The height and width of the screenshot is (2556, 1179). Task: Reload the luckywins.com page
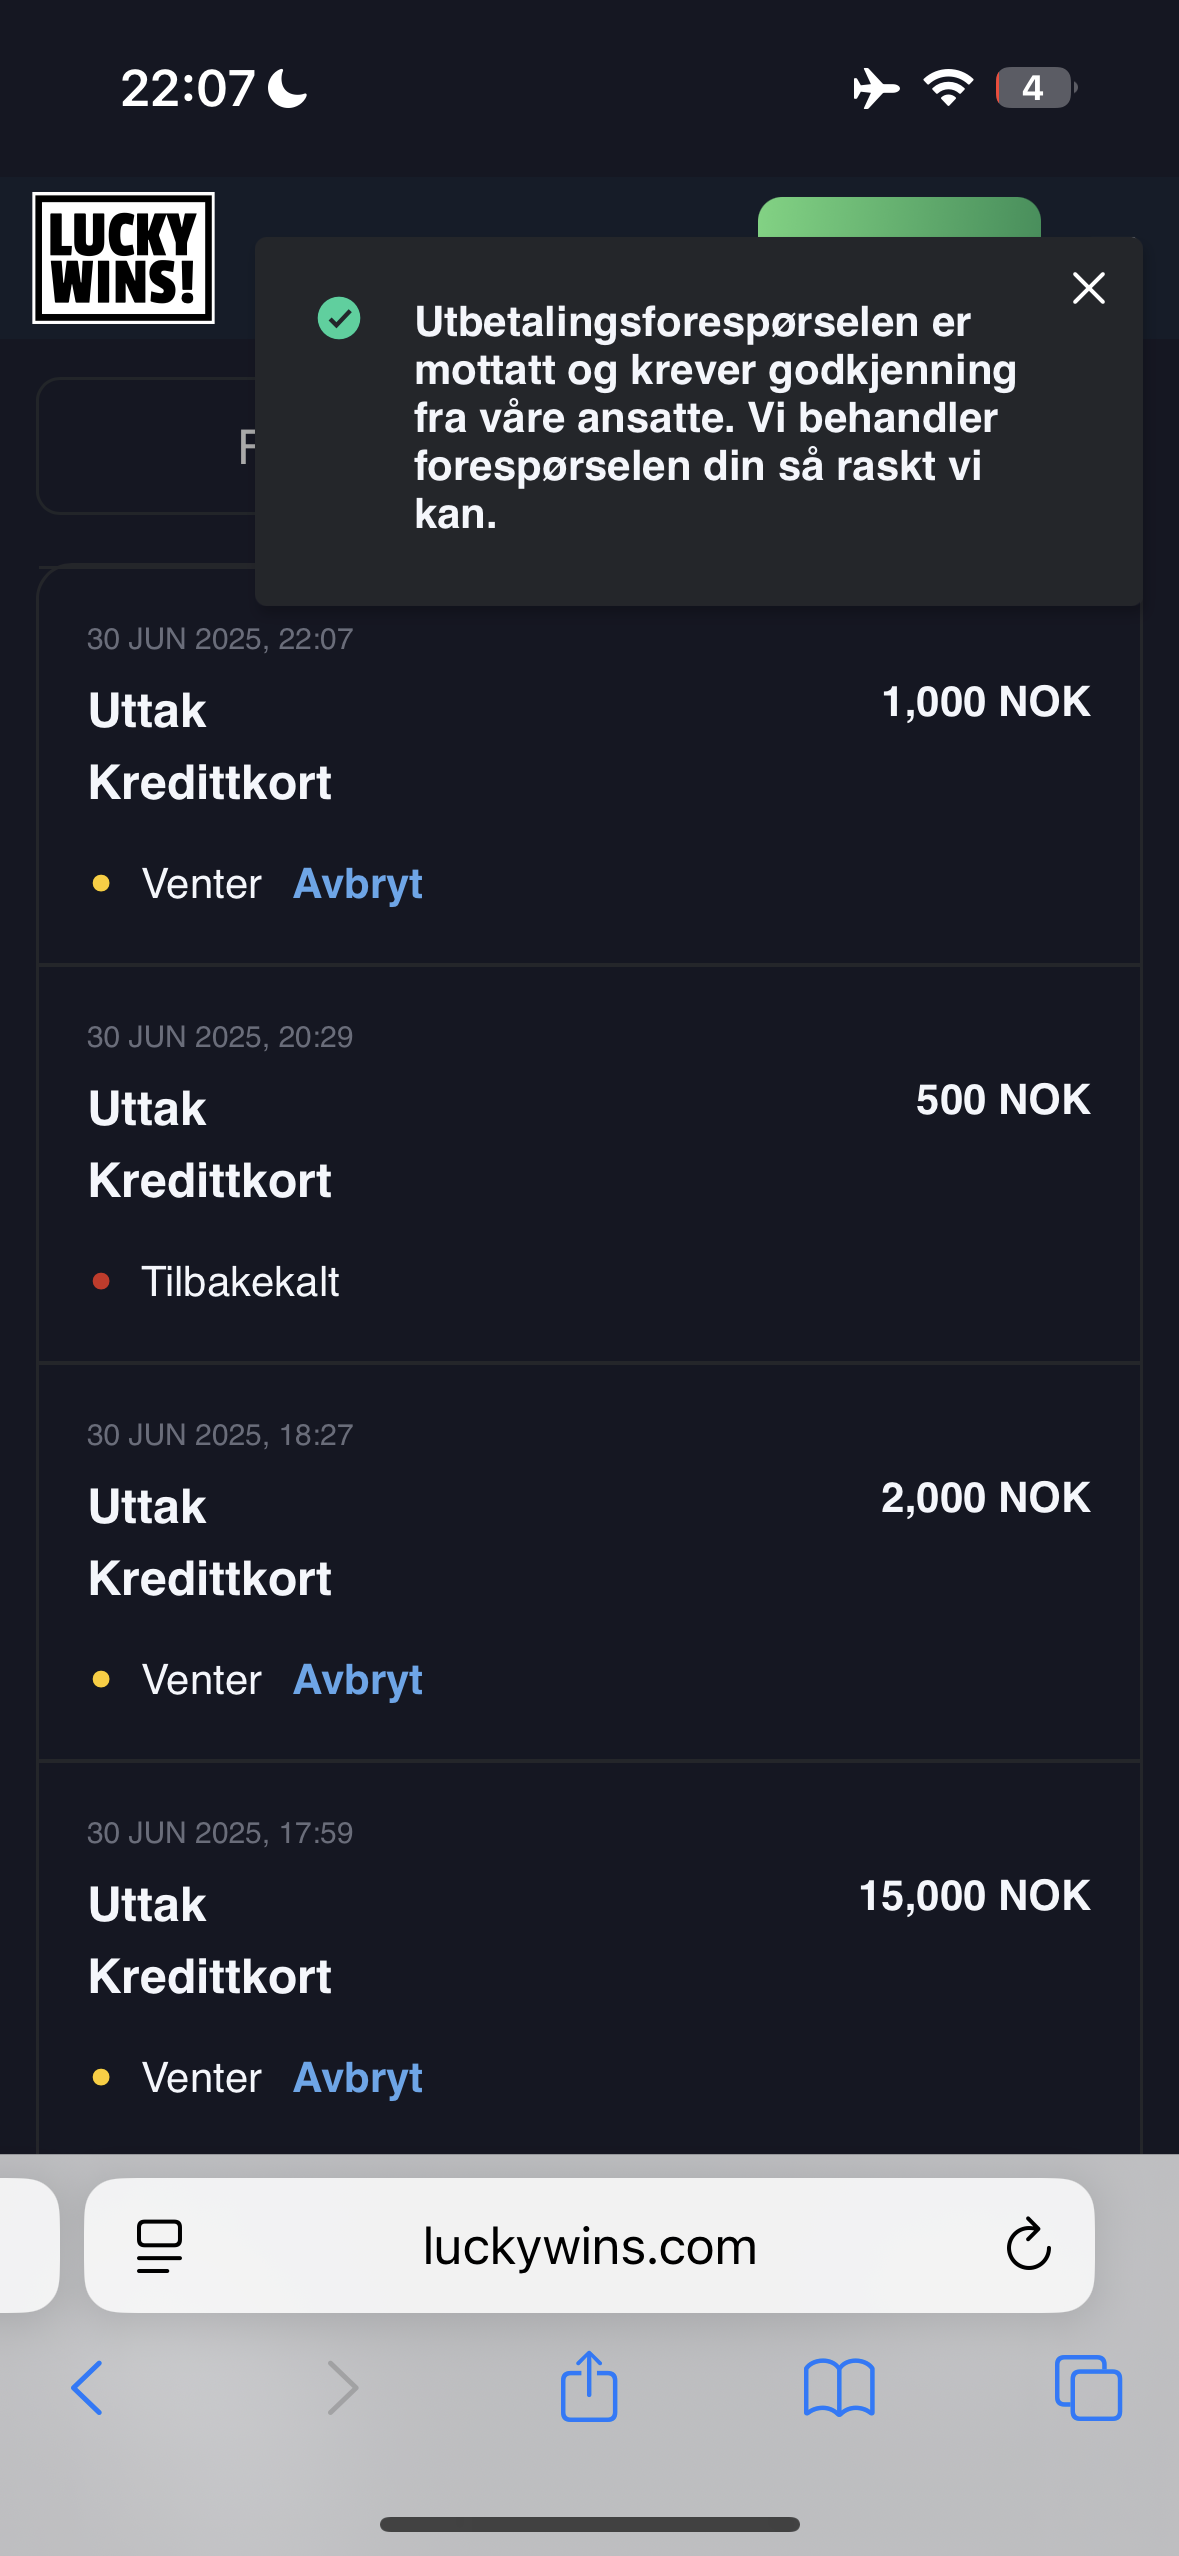tap(1028, 2246)
